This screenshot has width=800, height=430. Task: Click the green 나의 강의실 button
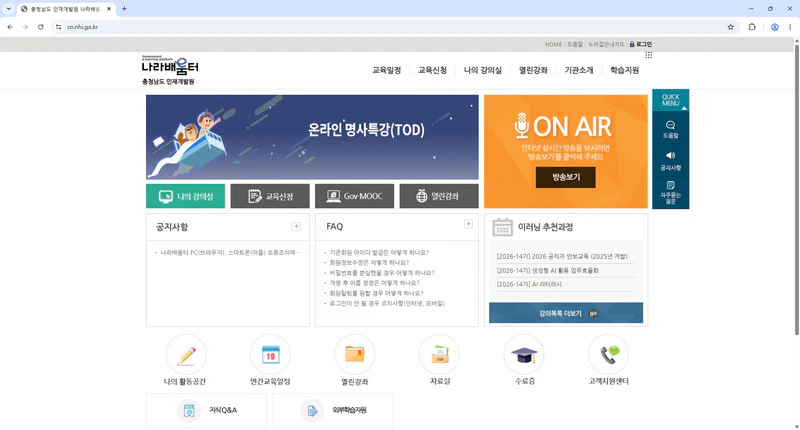pos(185,196)
